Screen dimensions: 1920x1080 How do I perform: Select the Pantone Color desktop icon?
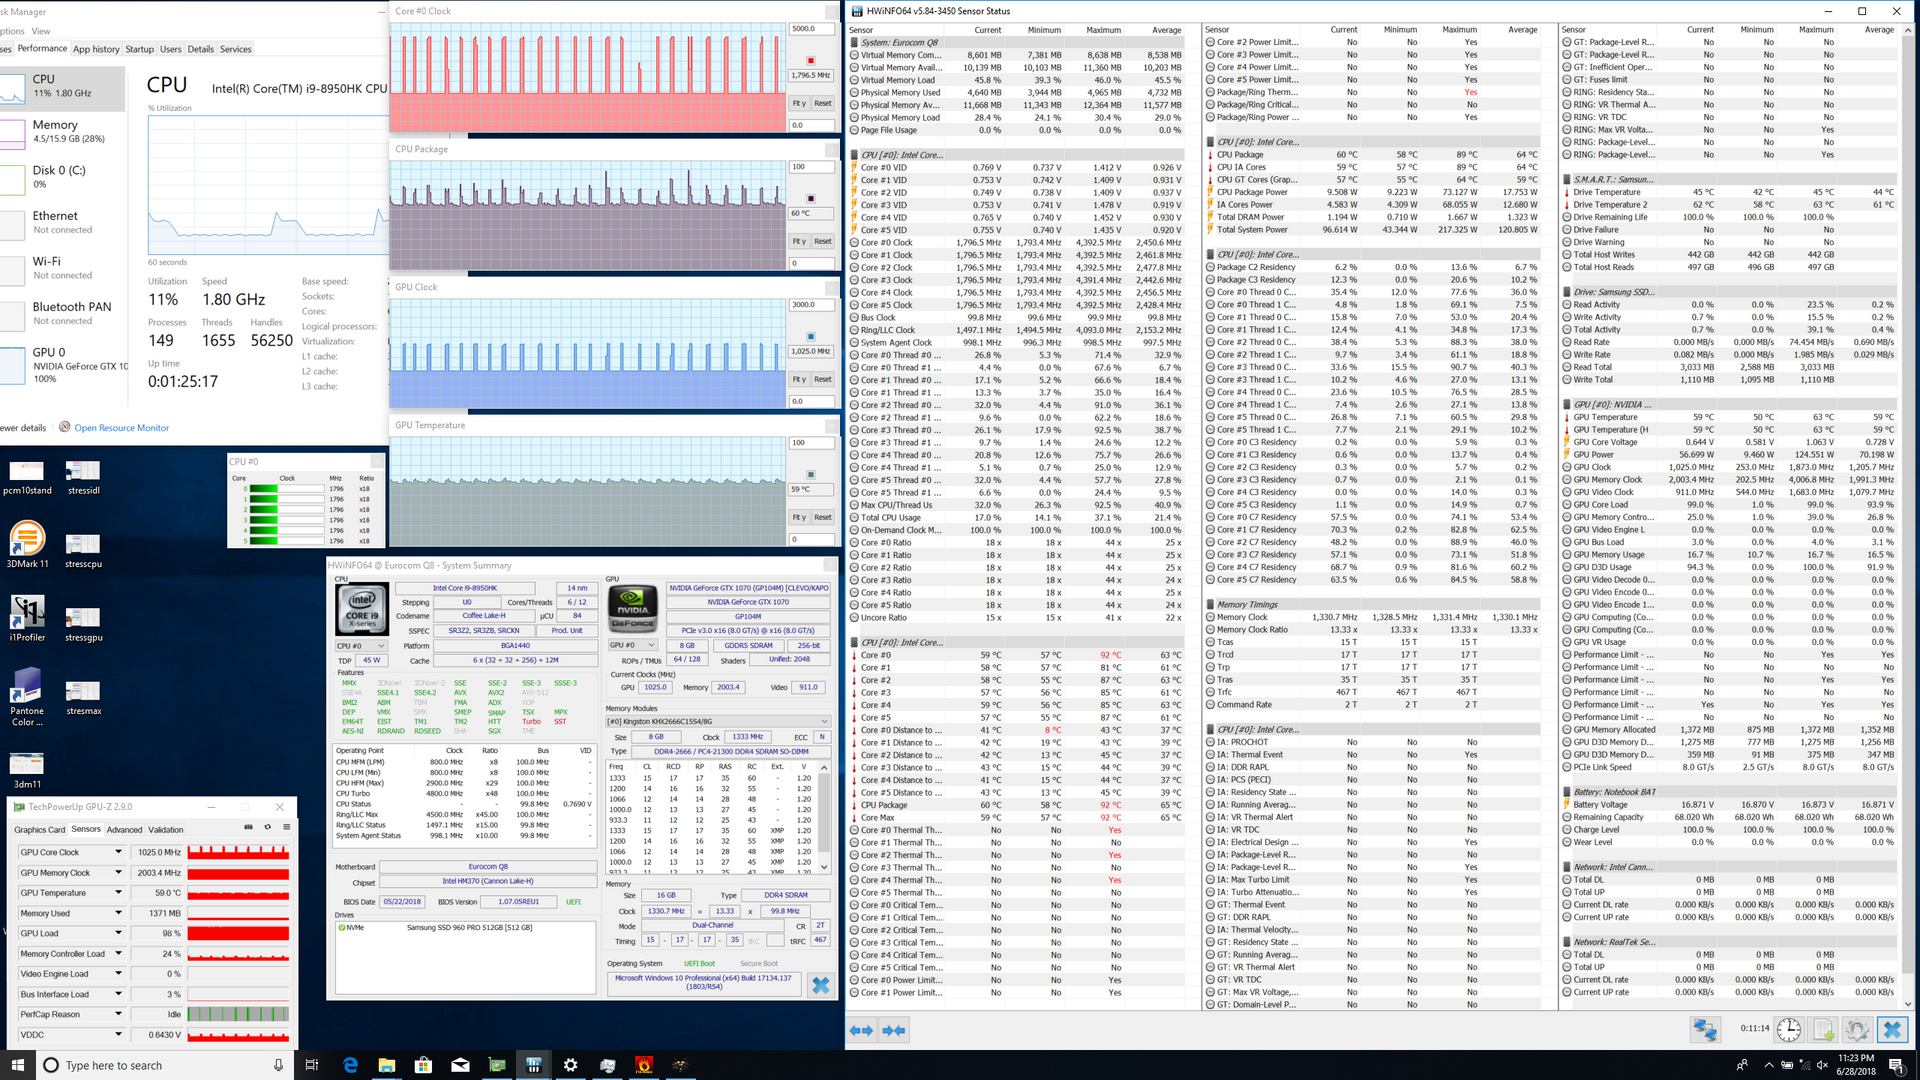27,696
